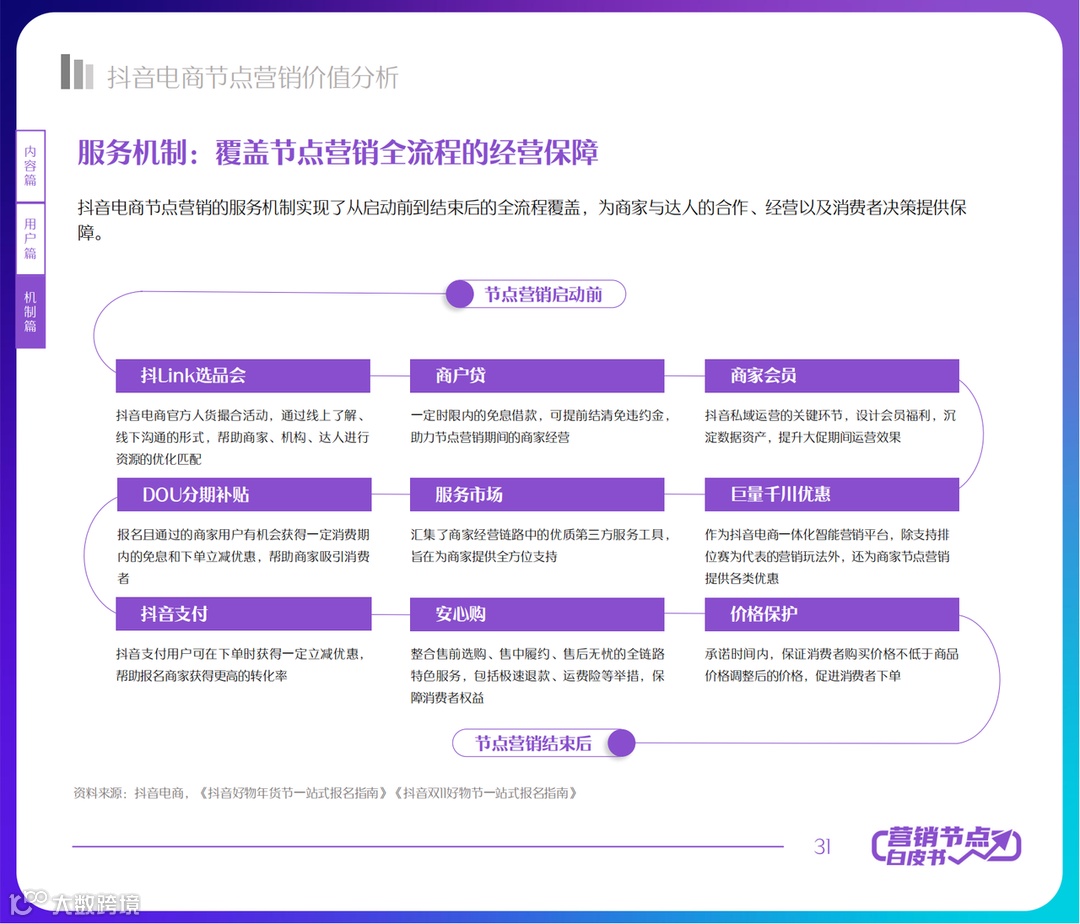Select the 用户篇 side tab
The width and height of the screenshot is (1080, 924).
(x=30, y=239)
